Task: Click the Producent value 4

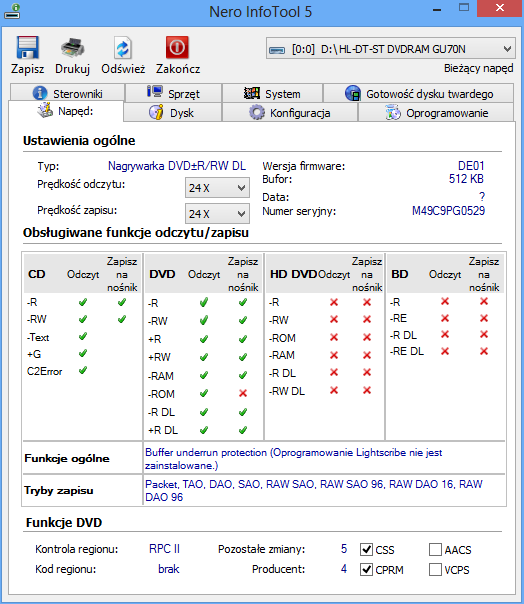Action: pyautogui.click(x=344, y=569)
